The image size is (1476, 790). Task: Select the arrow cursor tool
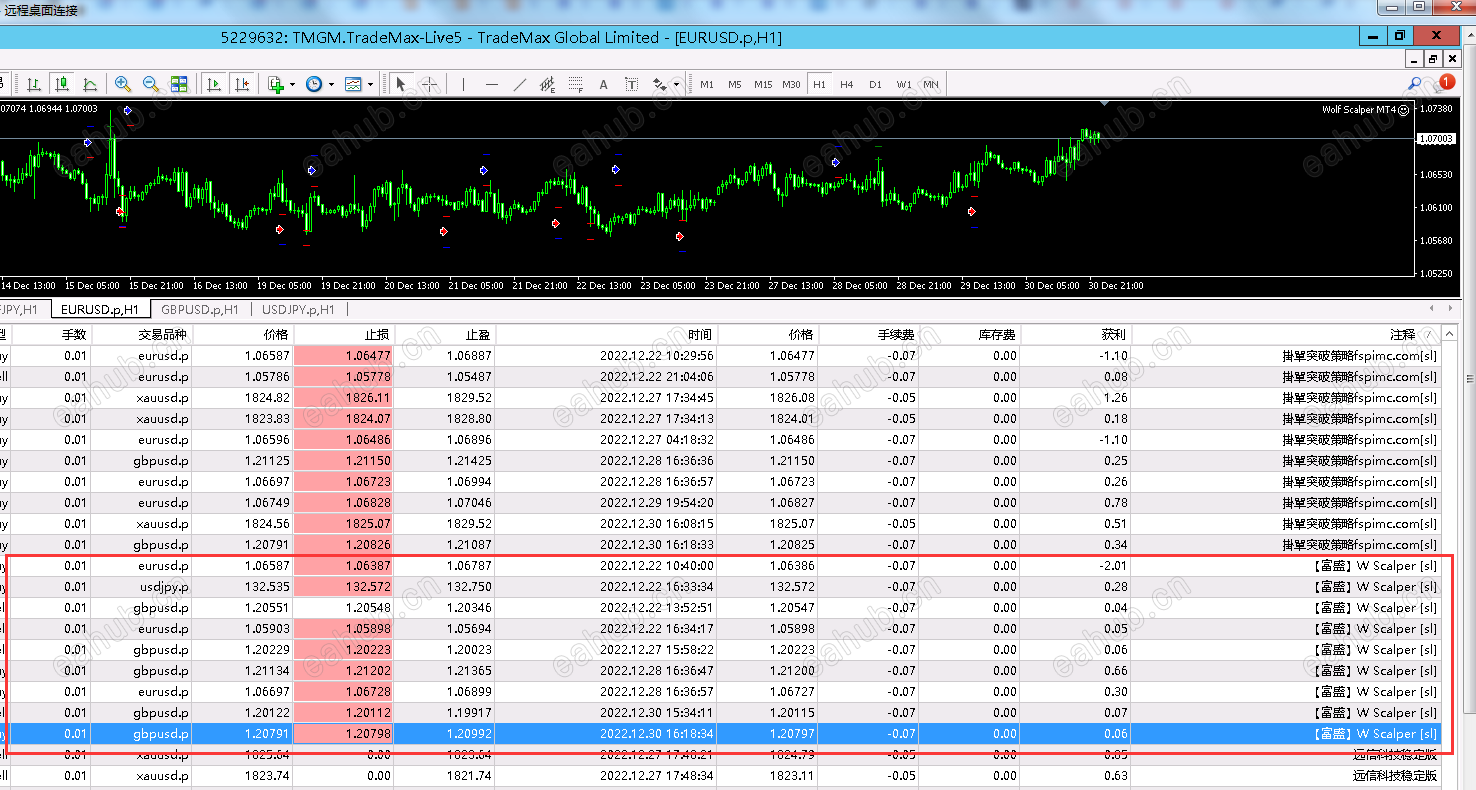pos(400,84)
